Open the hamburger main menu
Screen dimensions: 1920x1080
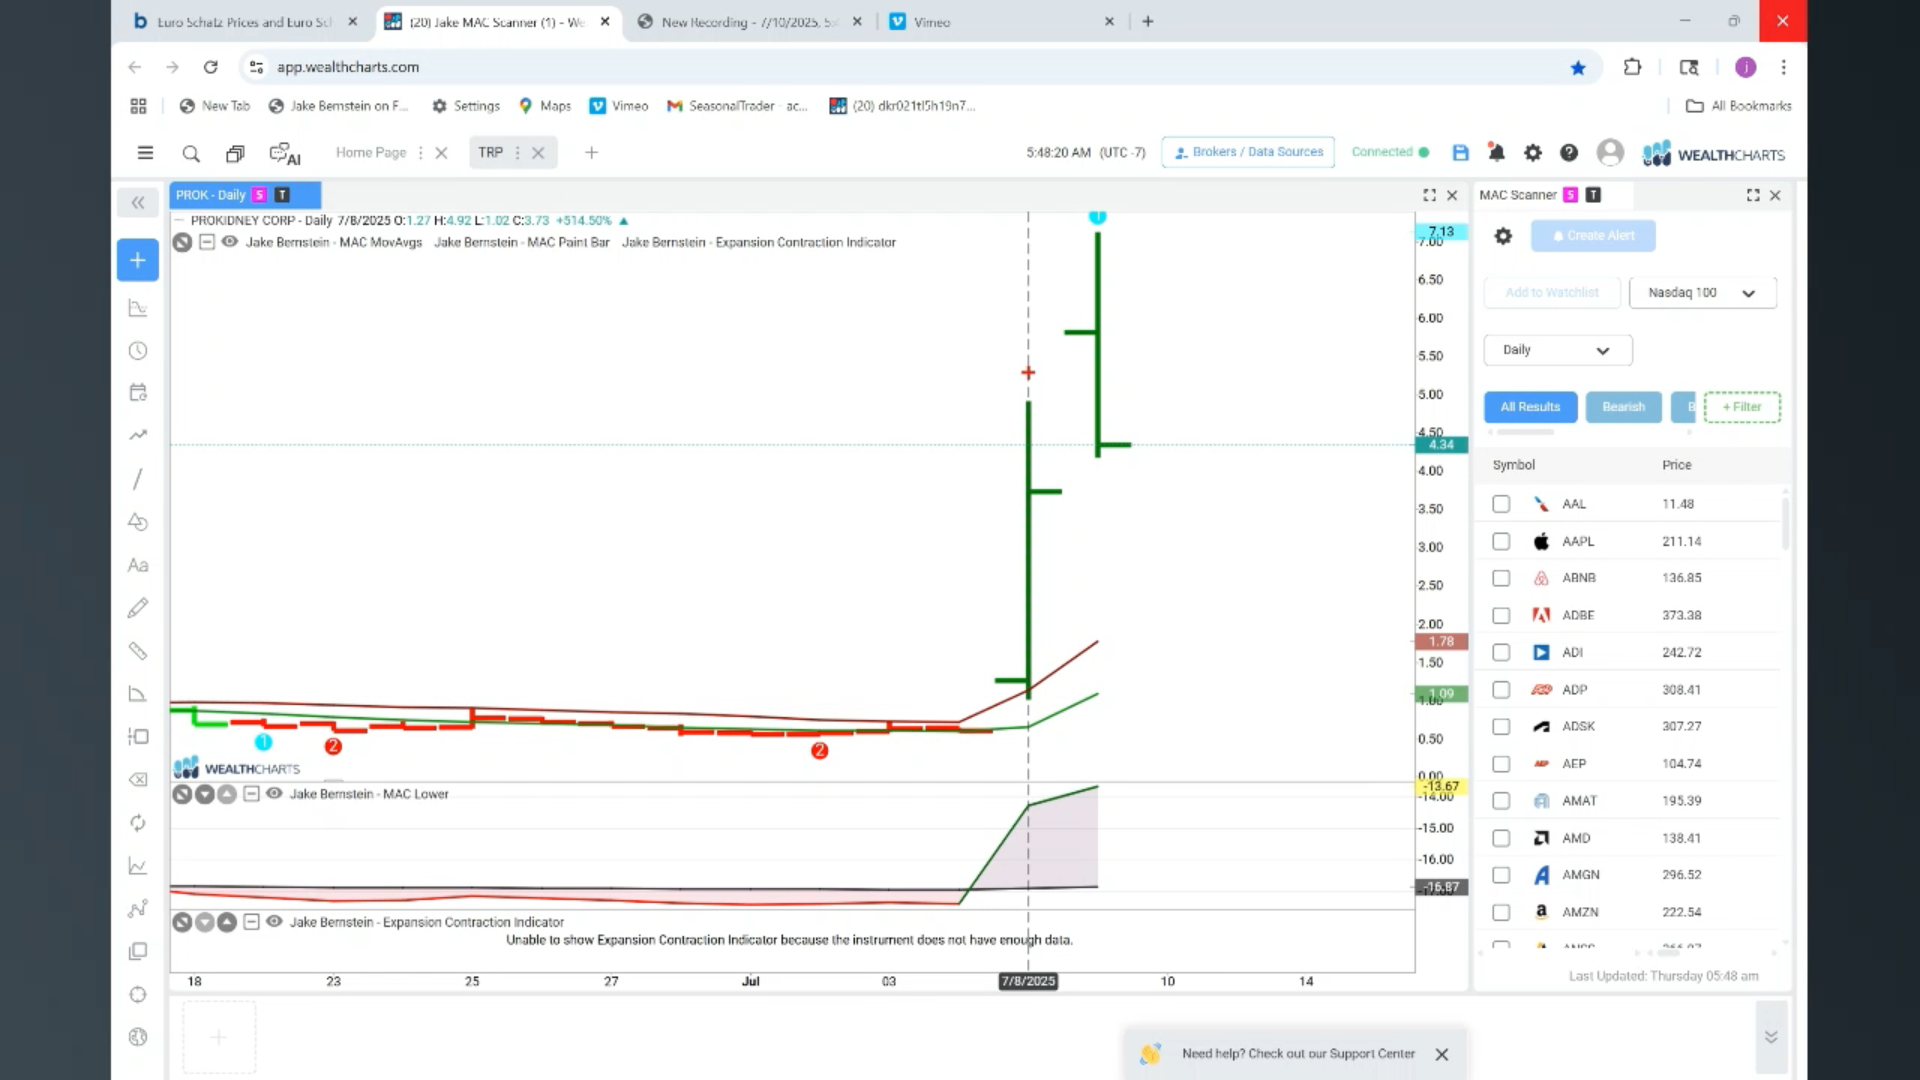click(x=145, y=153)
